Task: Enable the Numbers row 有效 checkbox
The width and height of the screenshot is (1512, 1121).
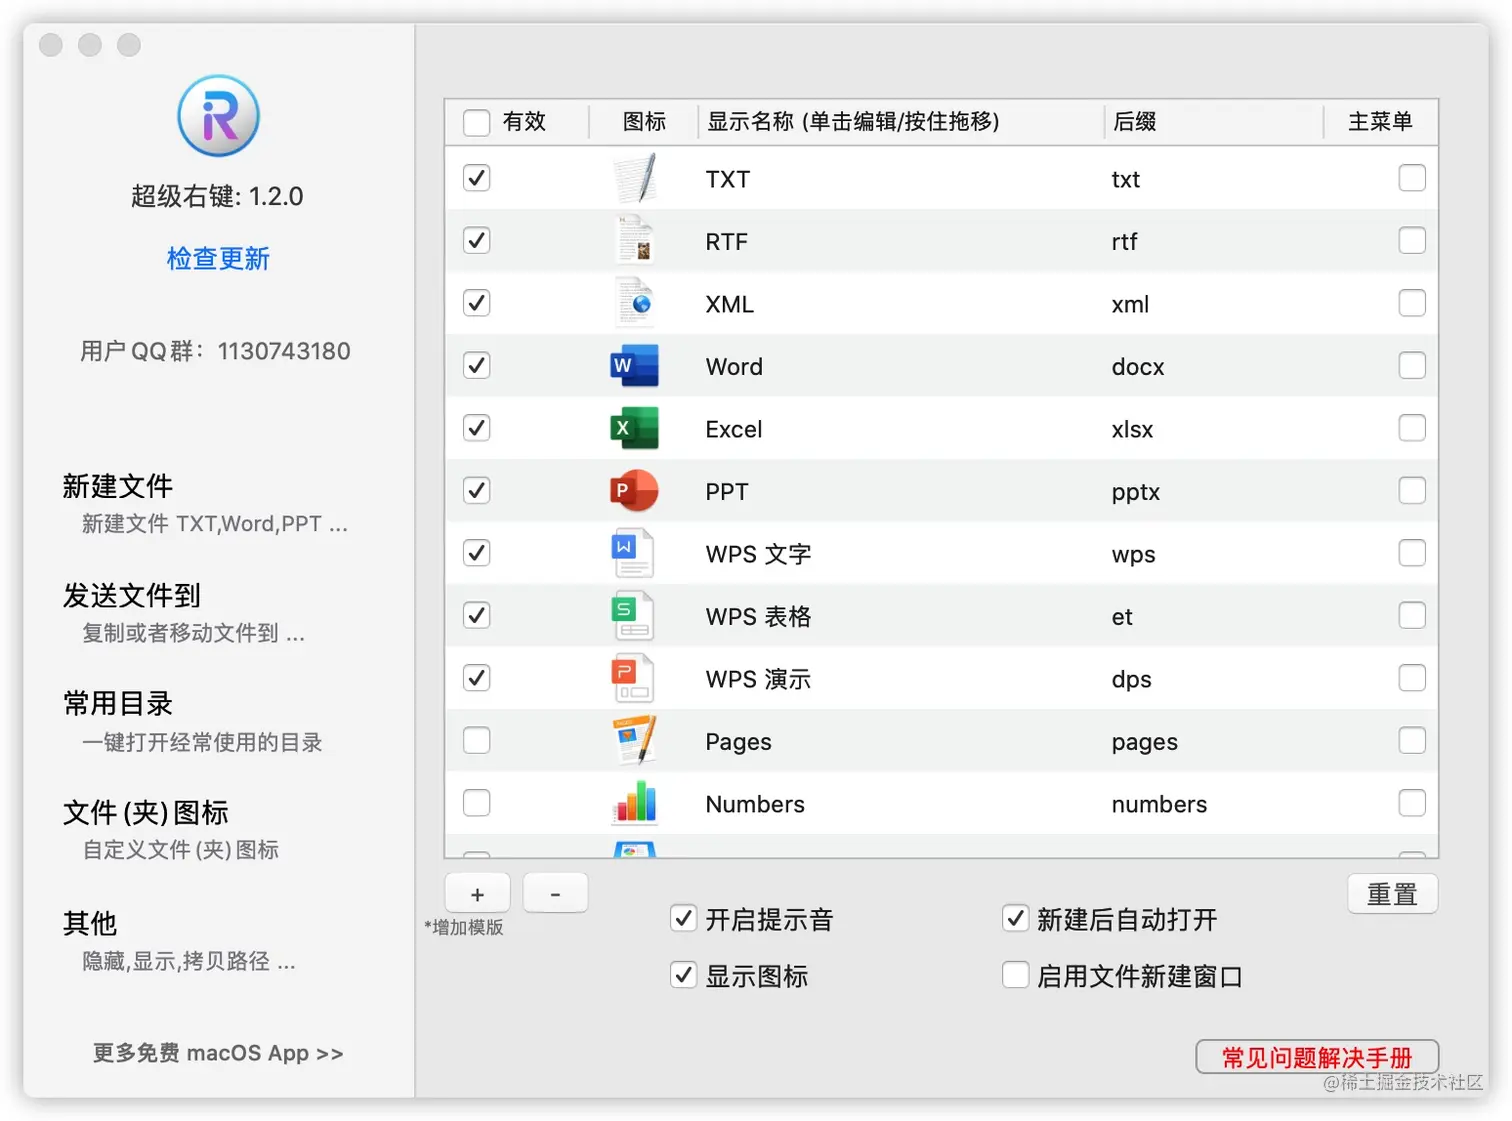Action: [x=477, y=803]
